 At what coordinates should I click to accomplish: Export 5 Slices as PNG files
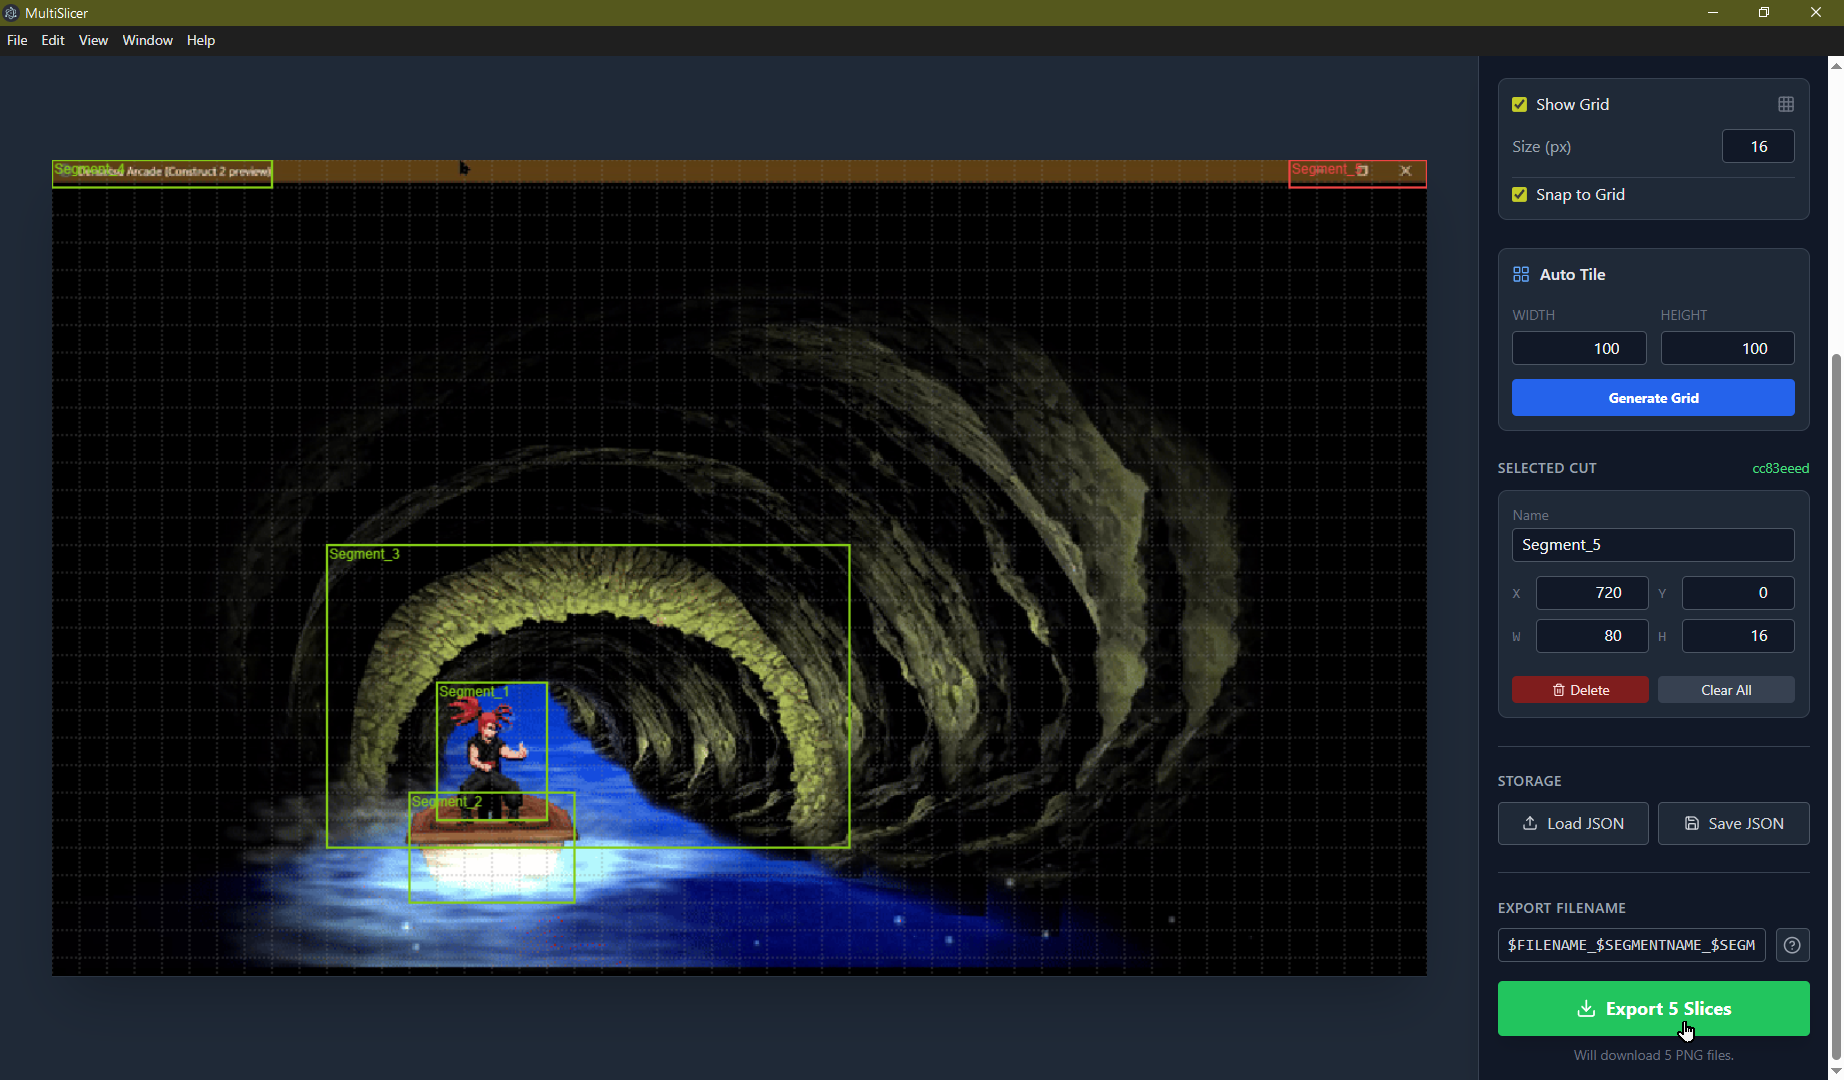pos(1654,1009)
